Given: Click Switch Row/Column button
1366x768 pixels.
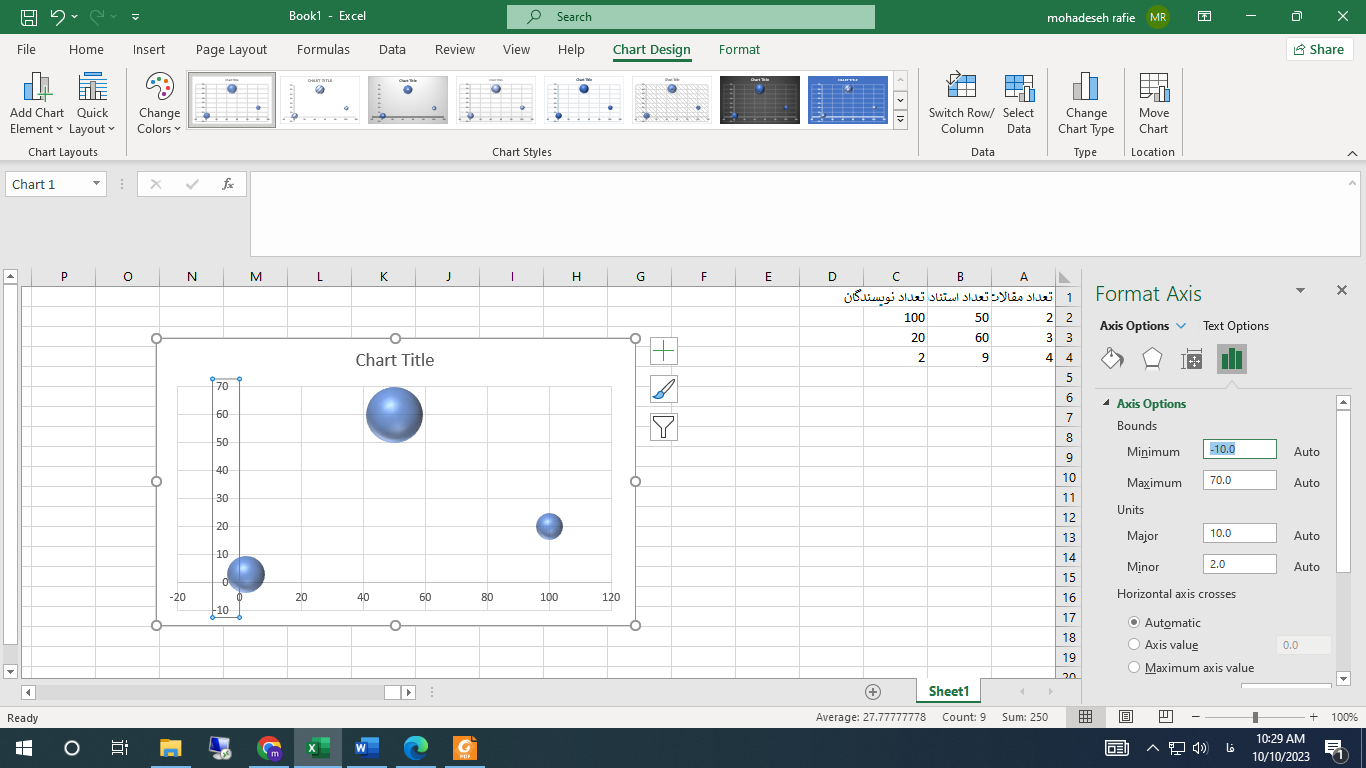Looking at the screenshot, I should [961, 104].
